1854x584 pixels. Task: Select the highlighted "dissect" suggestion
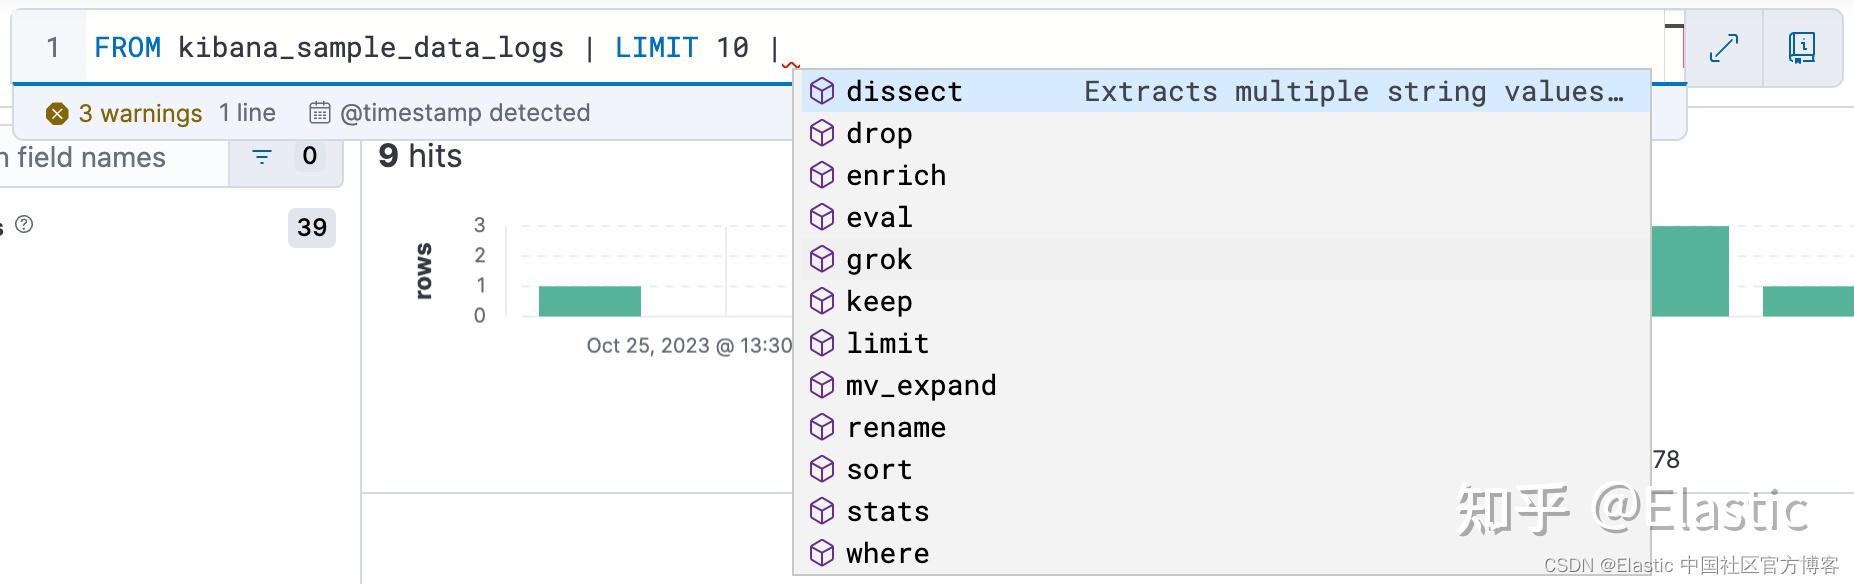click(904, 90)
